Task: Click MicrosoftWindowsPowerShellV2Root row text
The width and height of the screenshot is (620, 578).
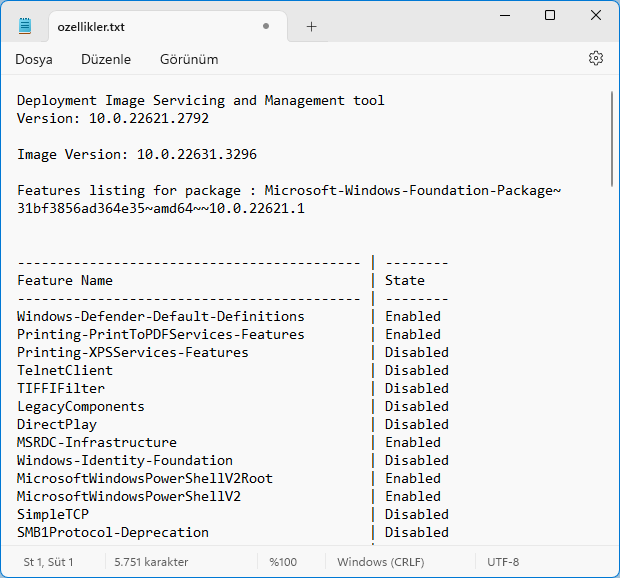Action: click(x=145, y=478)
